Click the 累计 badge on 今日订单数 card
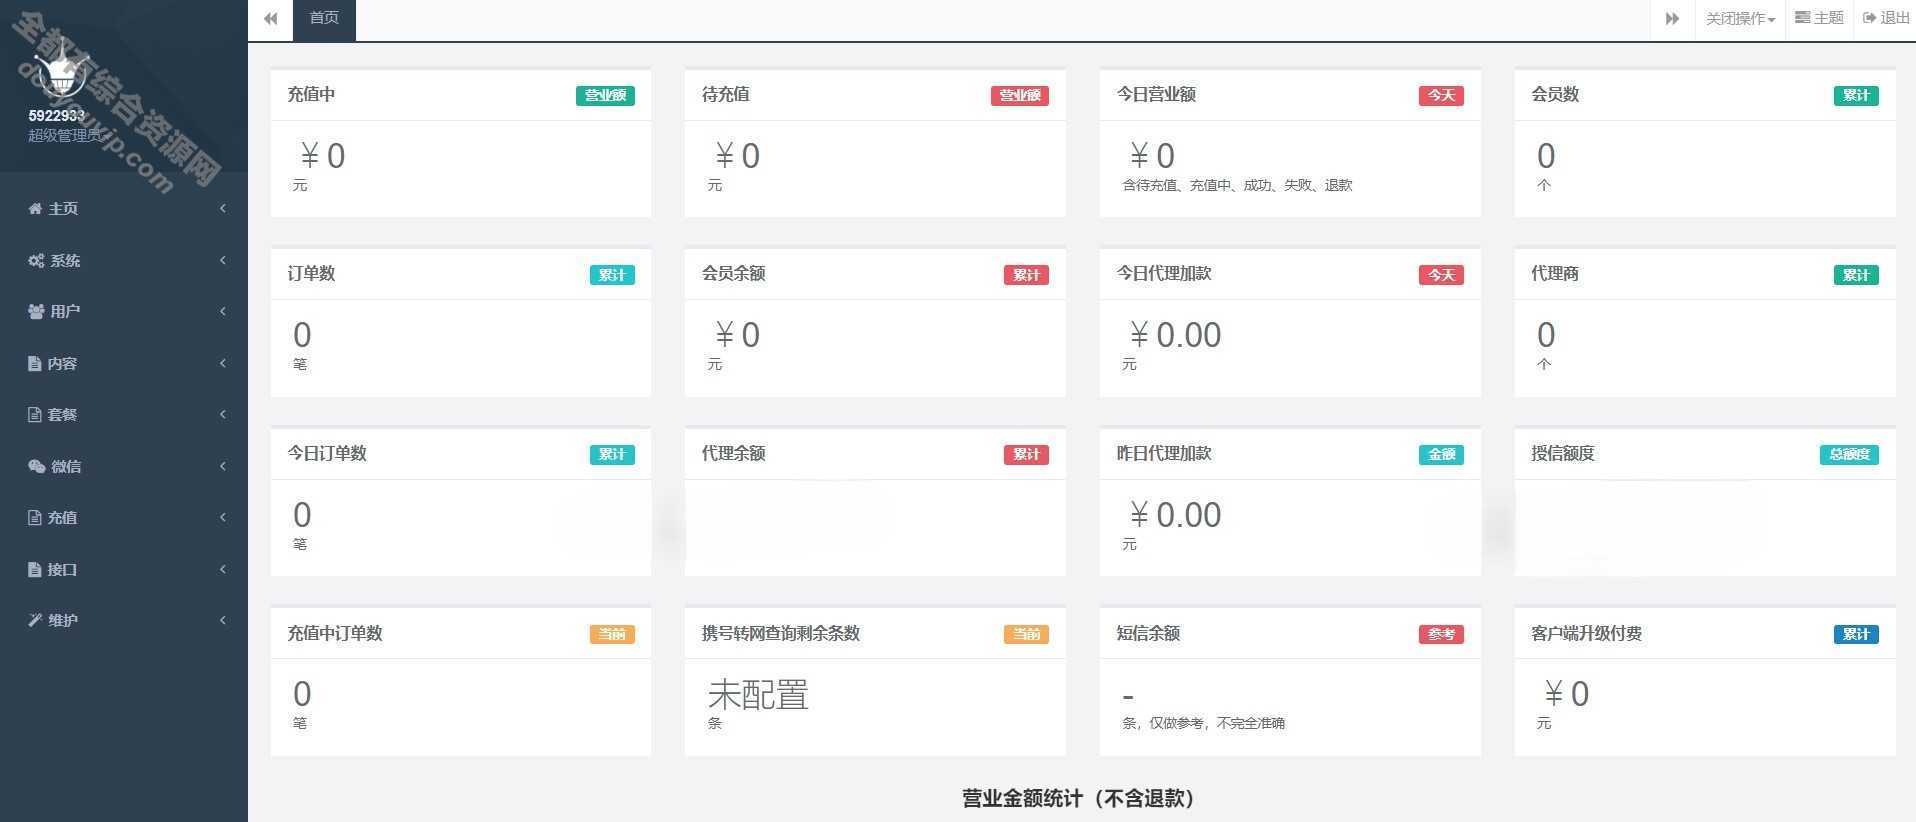This screenshot has height=822, width=1916. (612, 454)
